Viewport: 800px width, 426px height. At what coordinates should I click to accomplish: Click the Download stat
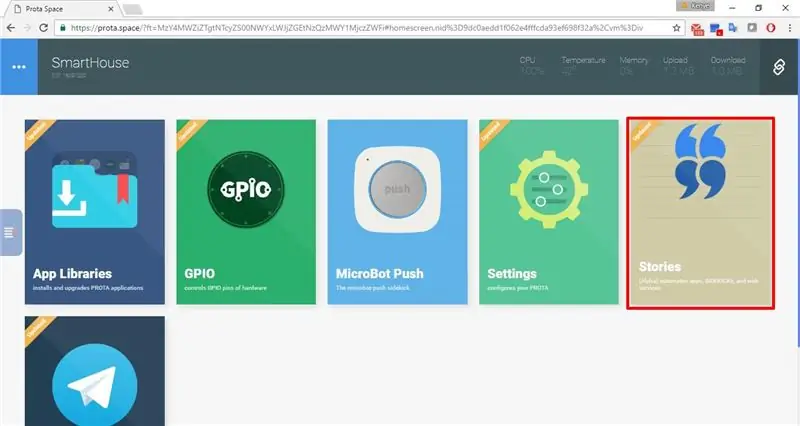(x=728, y=65)
